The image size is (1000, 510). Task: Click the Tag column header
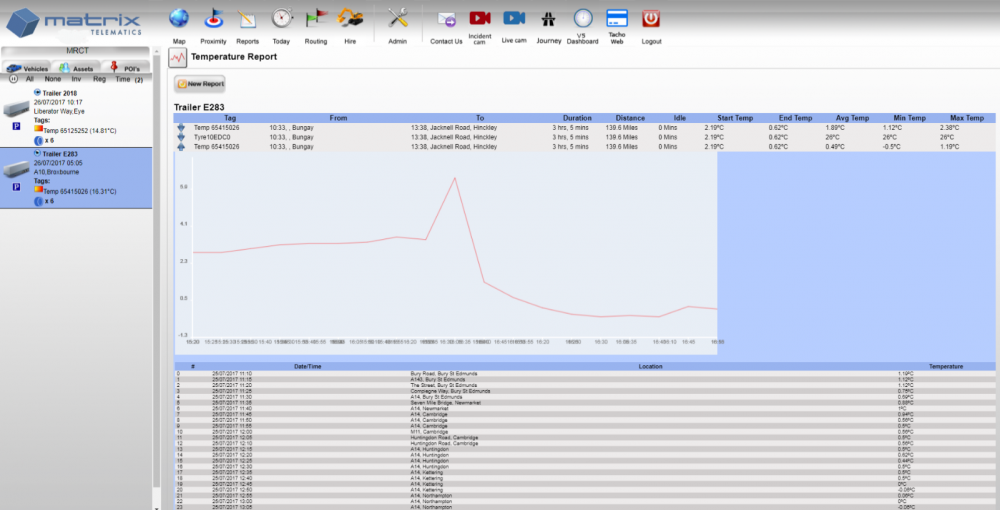(230, 118)
